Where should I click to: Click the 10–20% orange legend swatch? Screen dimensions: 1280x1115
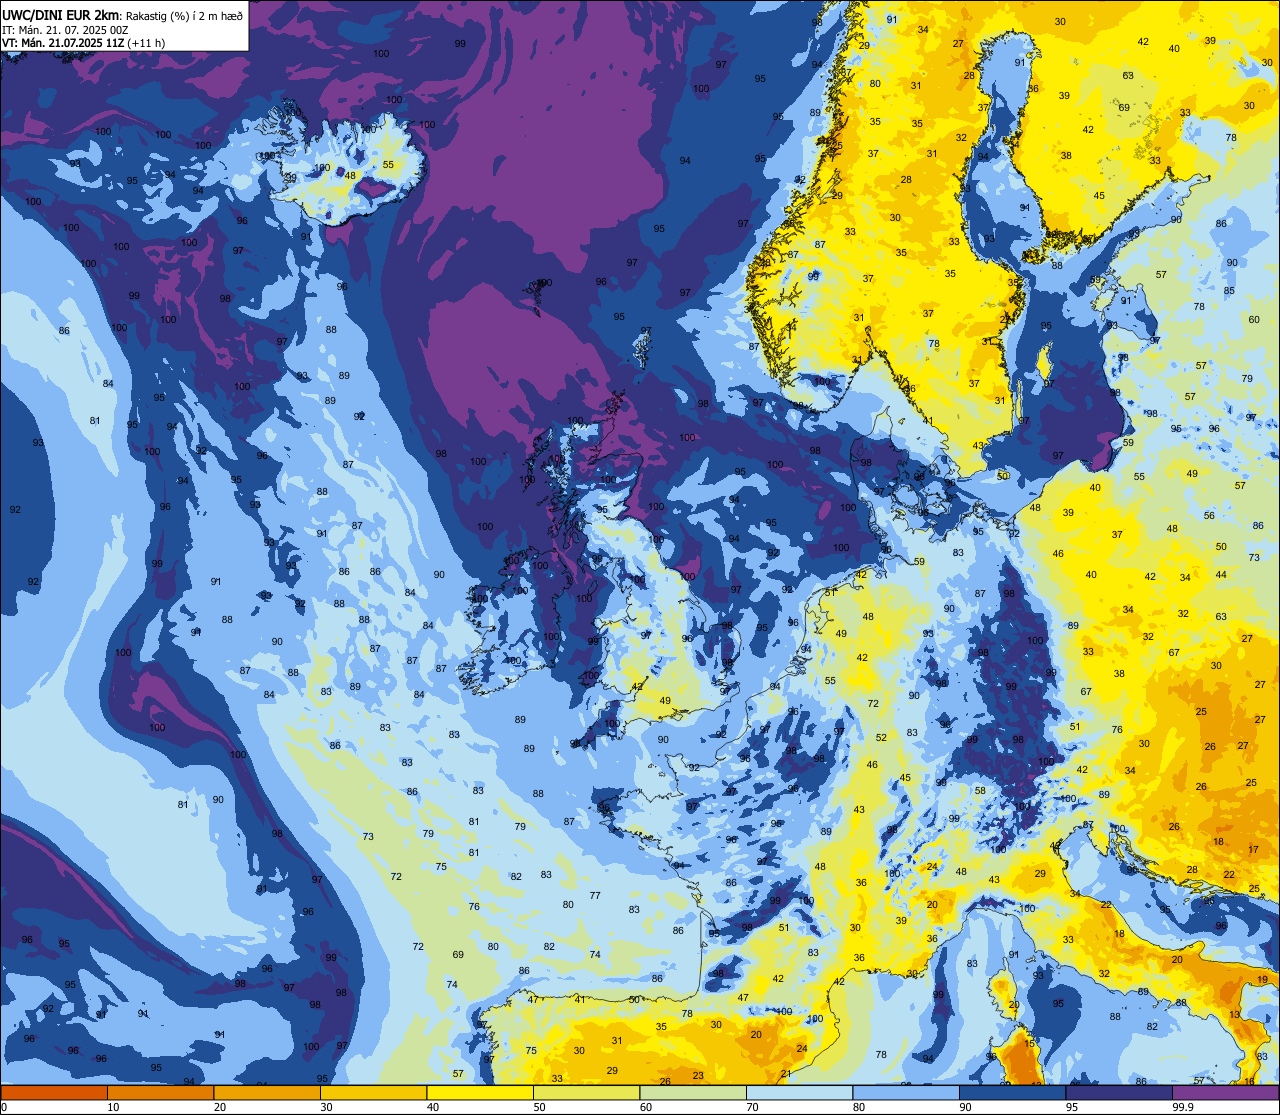pyautogui.click(x=160, y=1092)
